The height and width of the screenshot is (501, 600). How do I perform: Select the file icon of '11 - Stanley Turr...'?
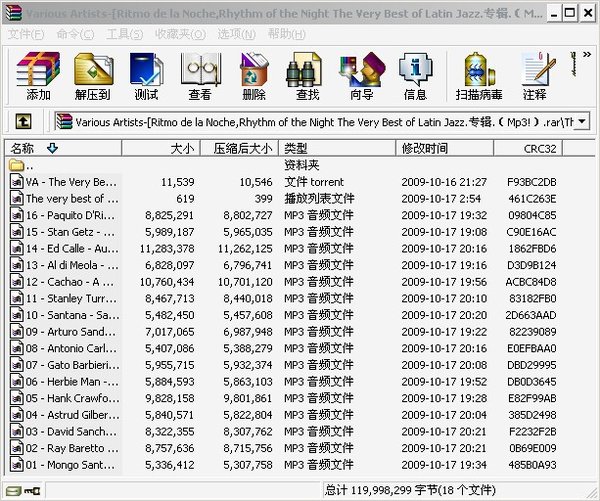[x=16, y=298]
